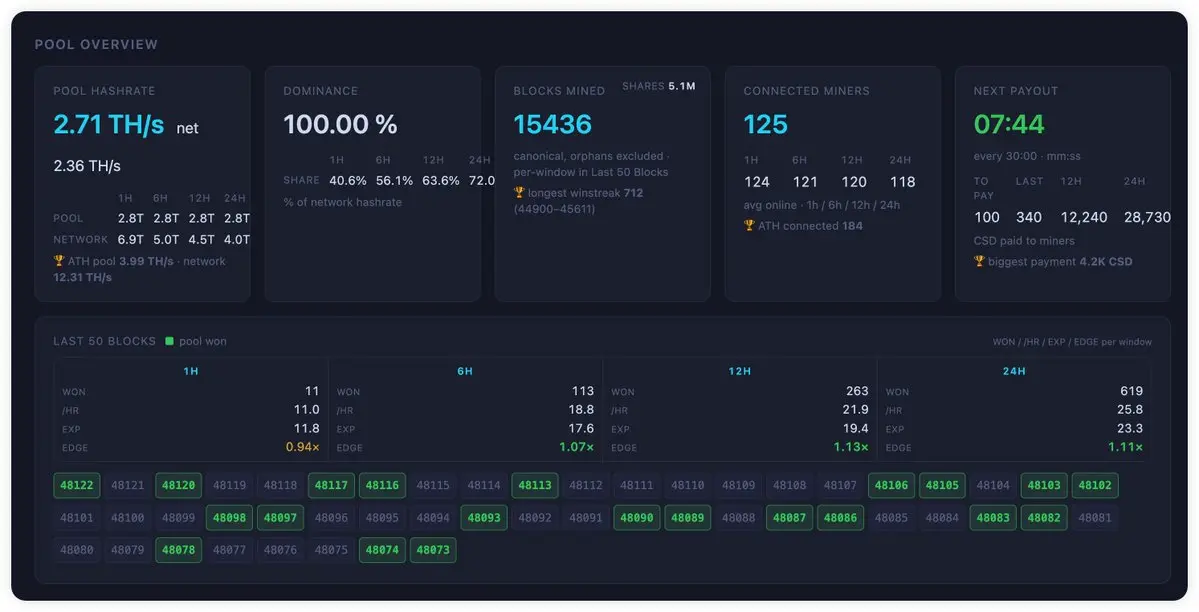Image resolution: width=1199 pixels, height=612 pixels.
Task: Open block 48117 chip
Action: pos(331,485)
